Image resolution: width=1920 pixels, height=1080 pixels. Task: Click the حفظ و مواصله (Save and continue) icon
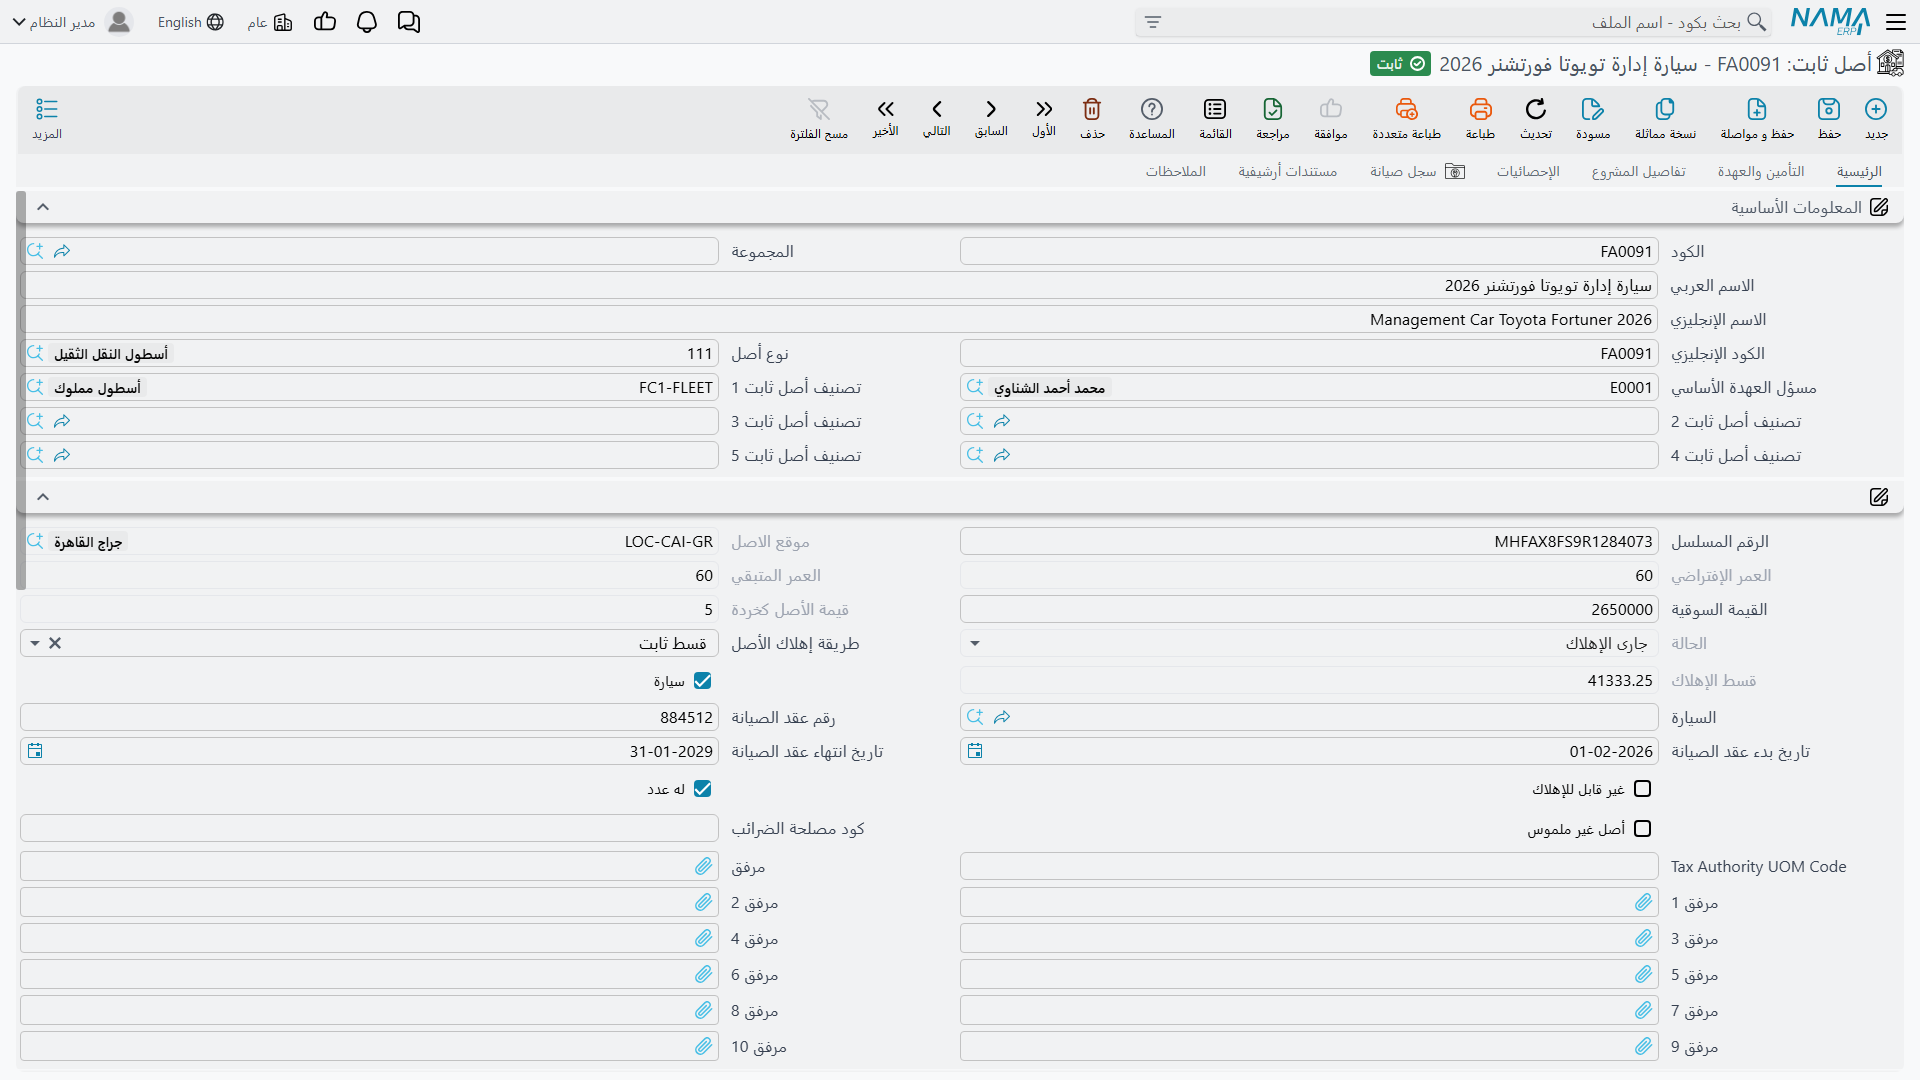[1757, 109]
